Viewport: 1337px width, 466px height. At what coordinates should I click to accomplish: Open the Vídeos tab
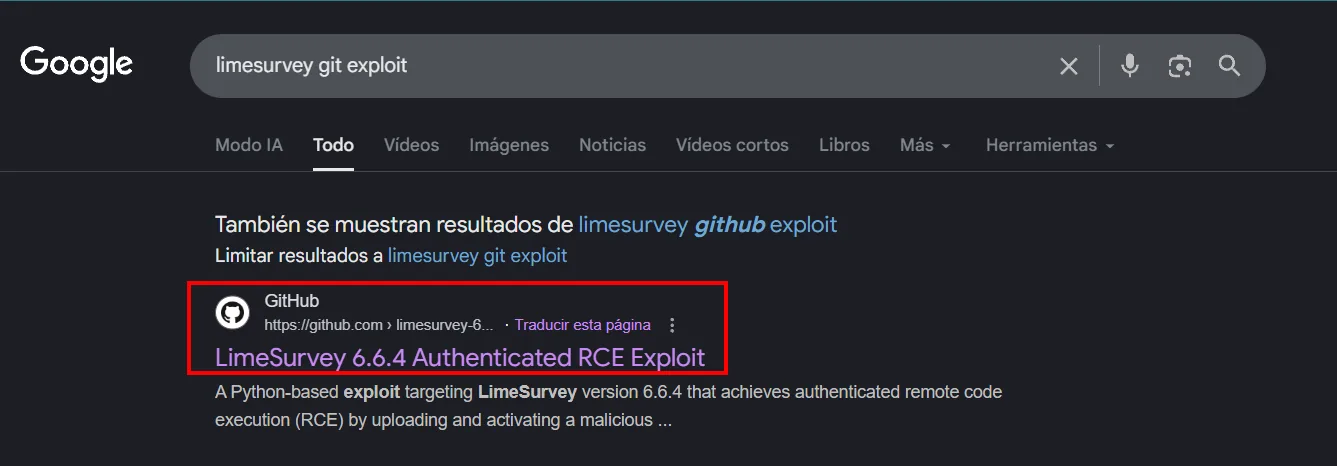pos(411,145)
